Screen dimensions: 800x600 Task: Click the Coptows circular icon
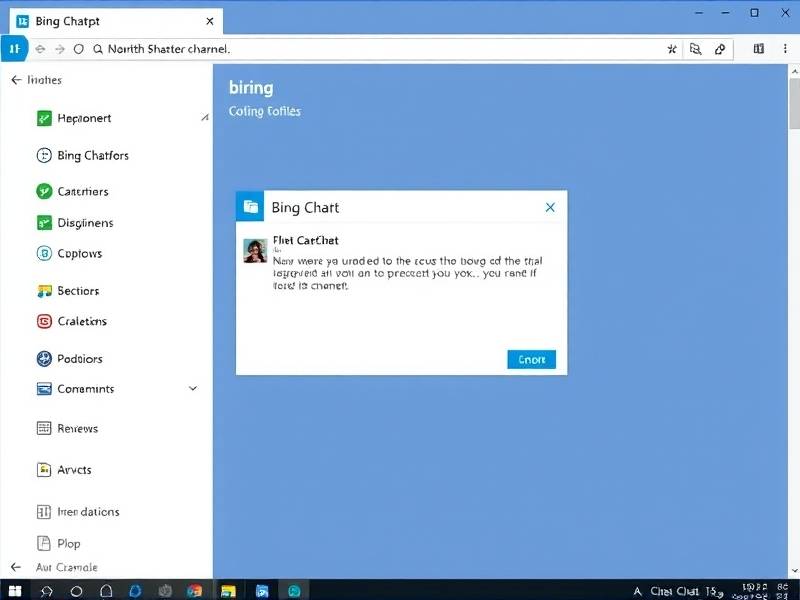pos(43,253)
